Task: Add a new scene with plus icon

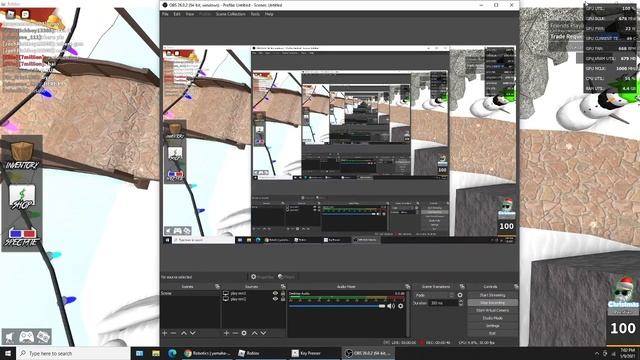Action: 164,333
